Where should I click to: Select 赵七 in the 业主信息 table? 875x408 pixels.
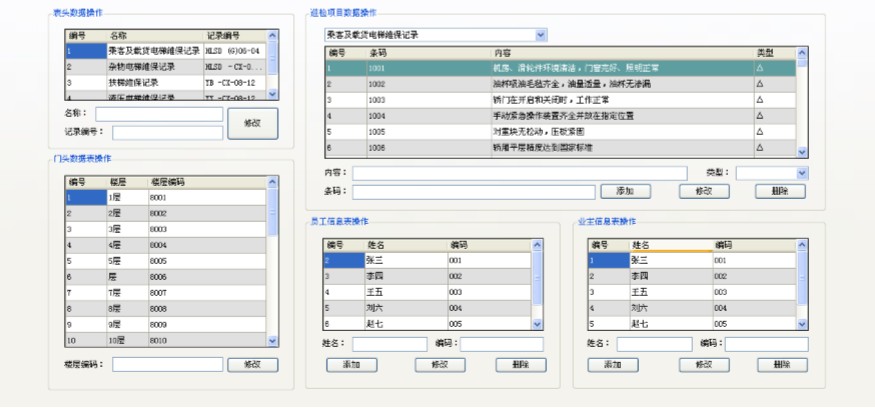click(x=693, y=323)
